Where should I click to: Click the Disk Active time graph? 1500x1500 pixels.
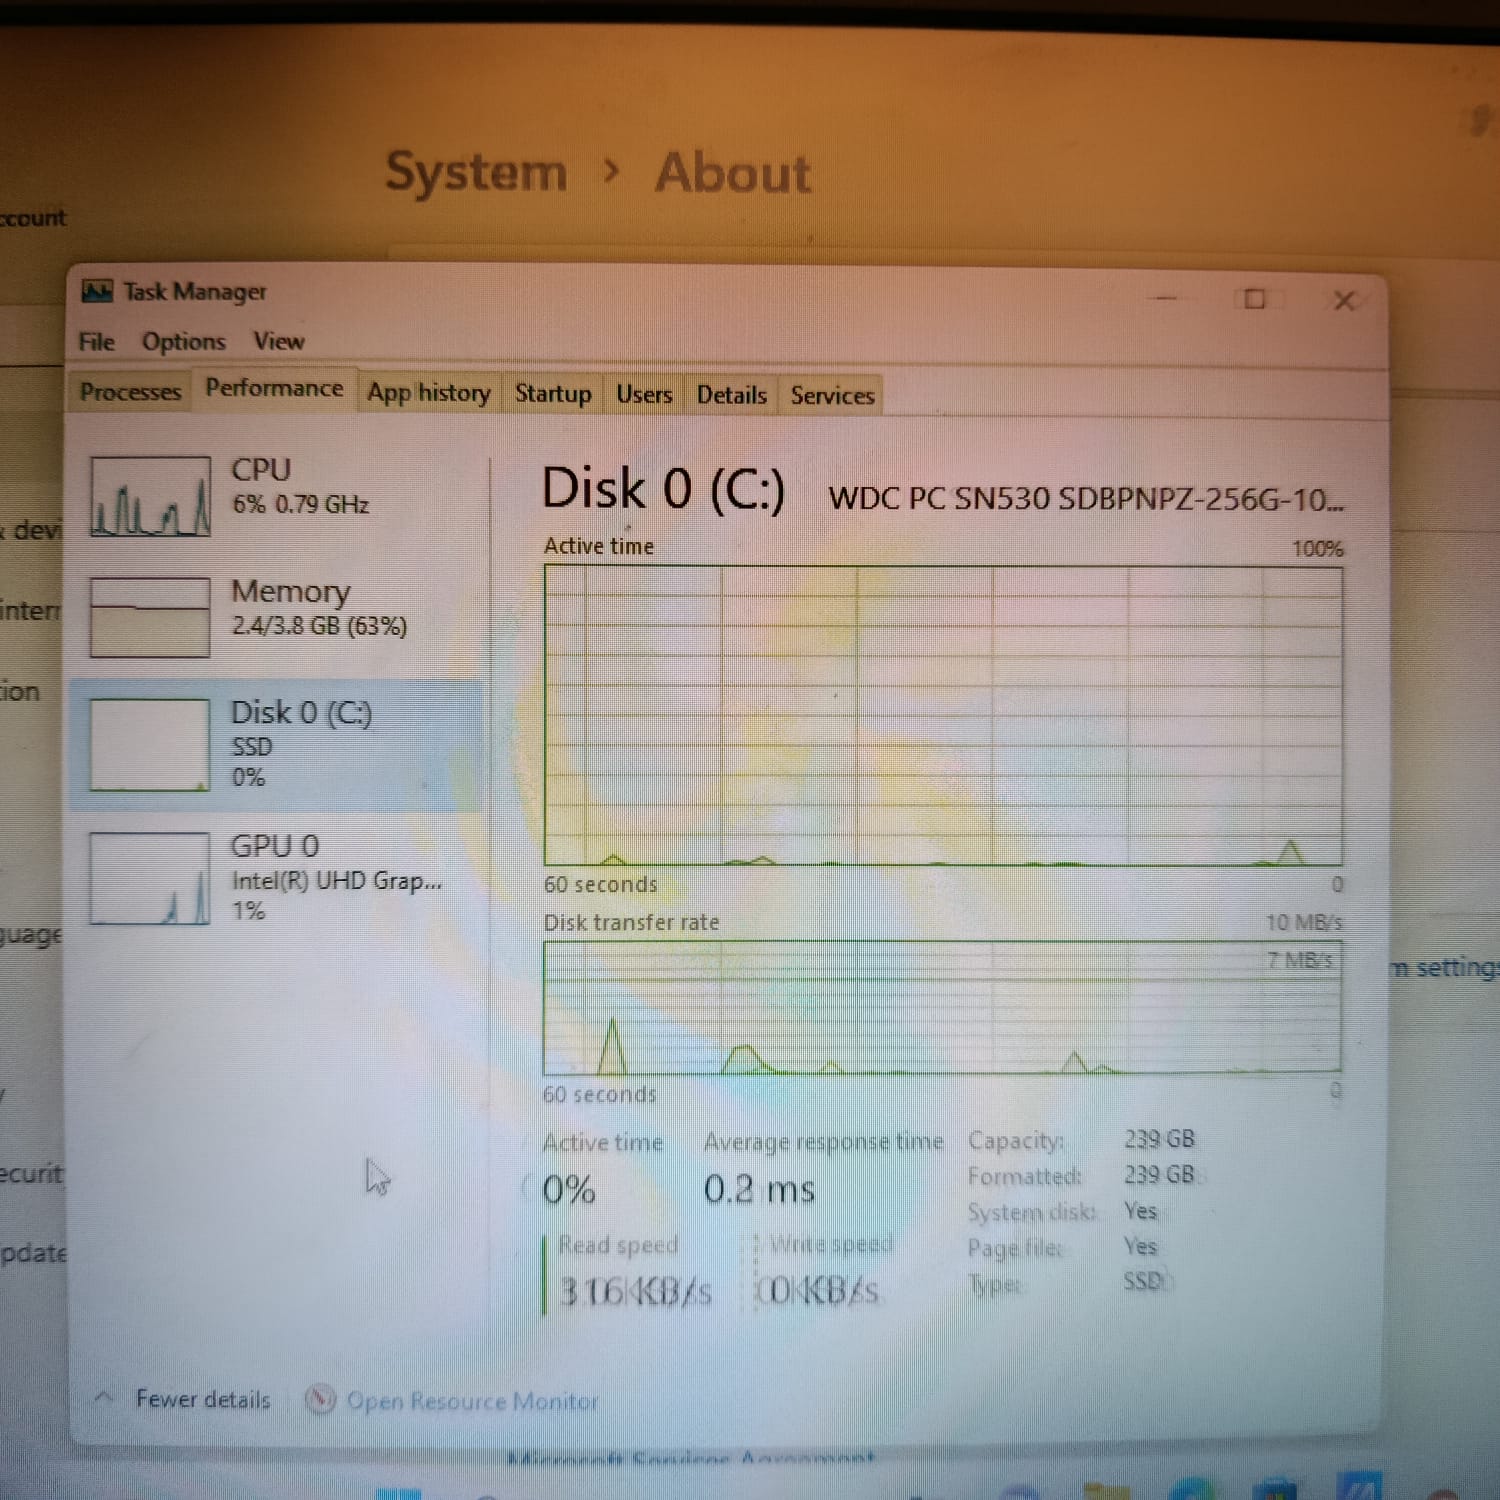(942, 715)
